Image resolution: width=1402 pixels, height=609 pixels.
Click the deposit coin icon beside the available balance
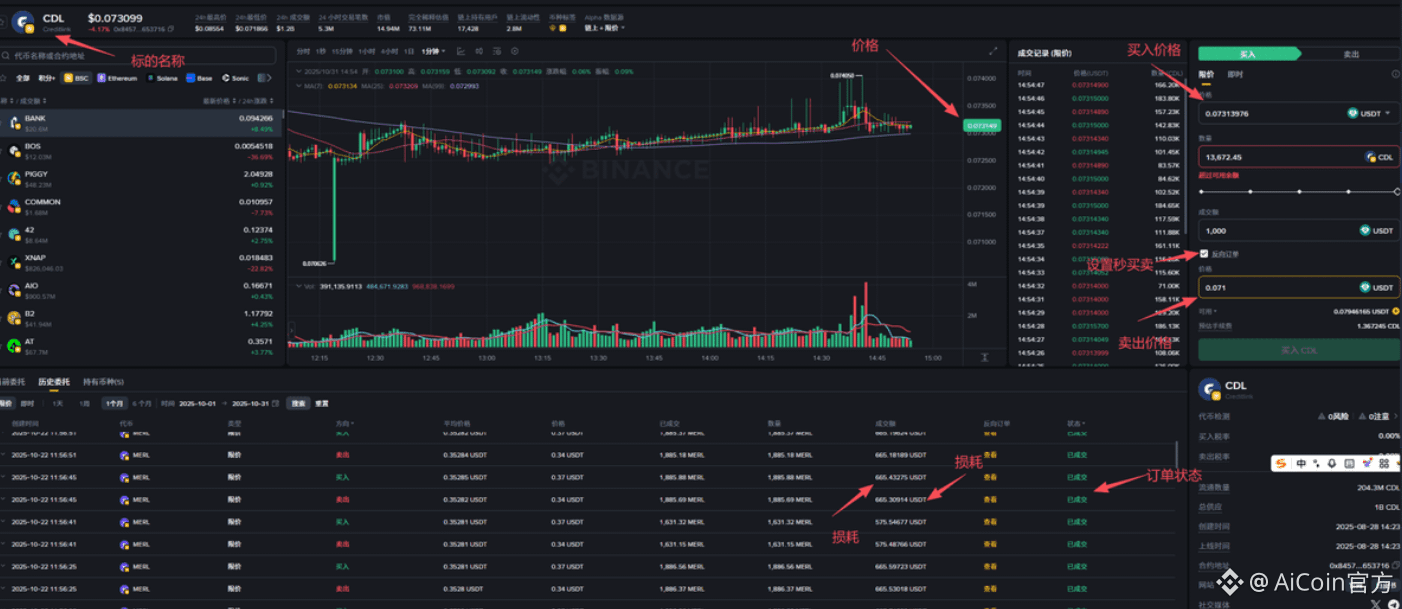tap(1396, 312)
